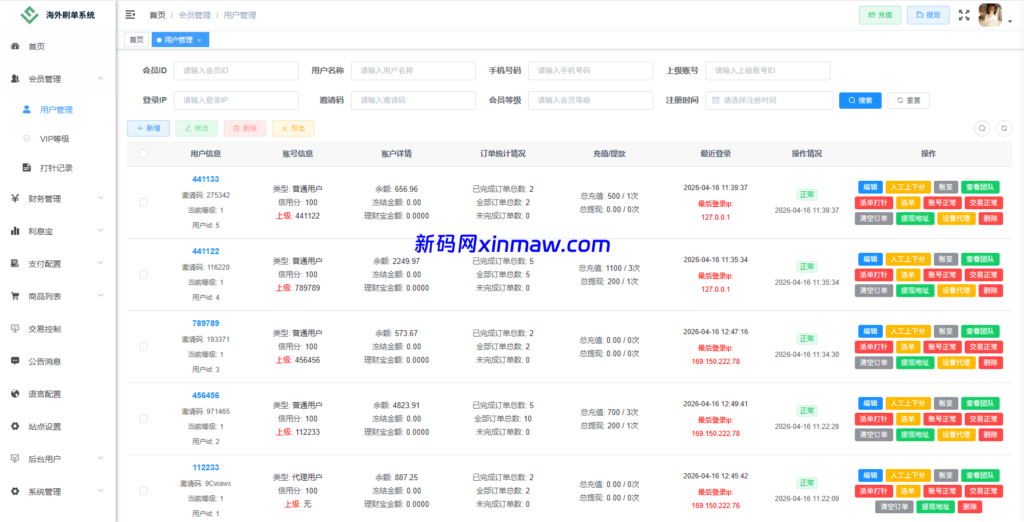Viewport: 1024px width, 522px height.
Task: Click the 充值 button in the top bar
Action: coord(880,15)
